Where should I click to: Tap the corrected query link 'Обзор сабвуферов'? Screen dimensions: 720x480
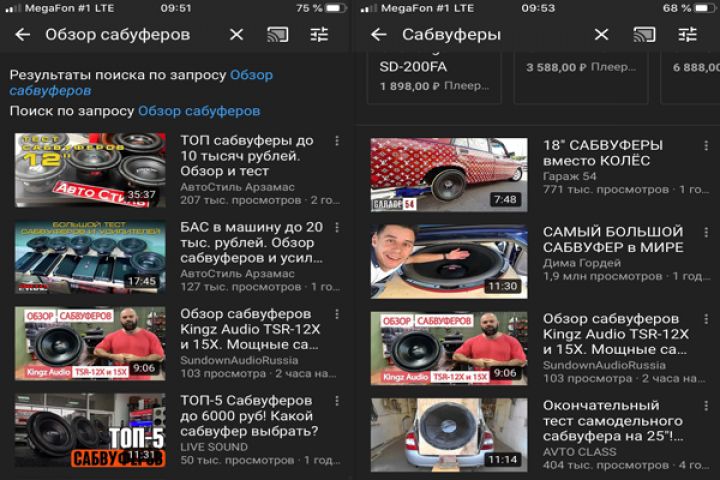pos(141,83)
